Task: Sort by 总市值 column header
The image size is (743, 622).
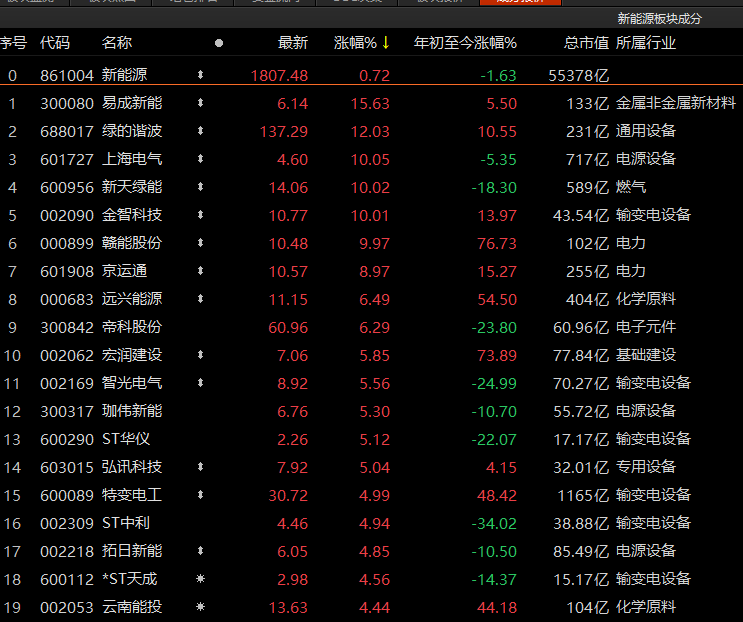Action: [586, 43]
